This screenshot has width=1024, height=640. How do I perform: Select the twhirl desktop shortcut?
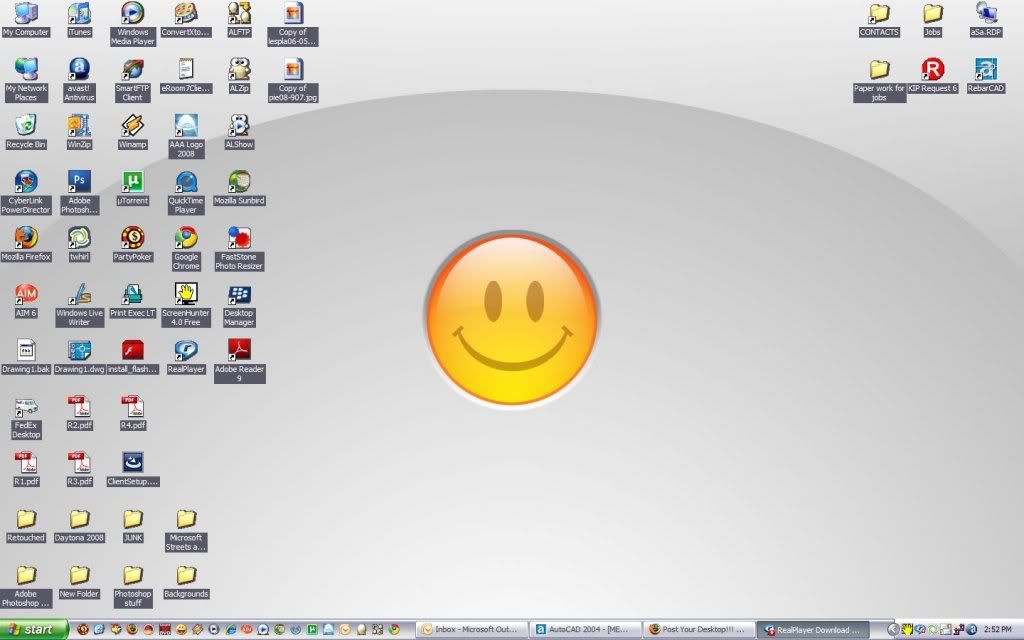(79, 244)
